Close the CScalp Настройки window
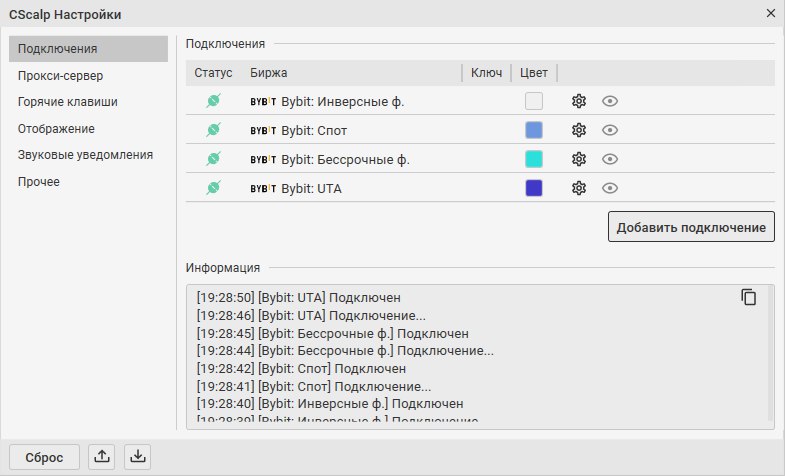Image resolution: width=785 pixels, height=476 pixels. [771, 13]
